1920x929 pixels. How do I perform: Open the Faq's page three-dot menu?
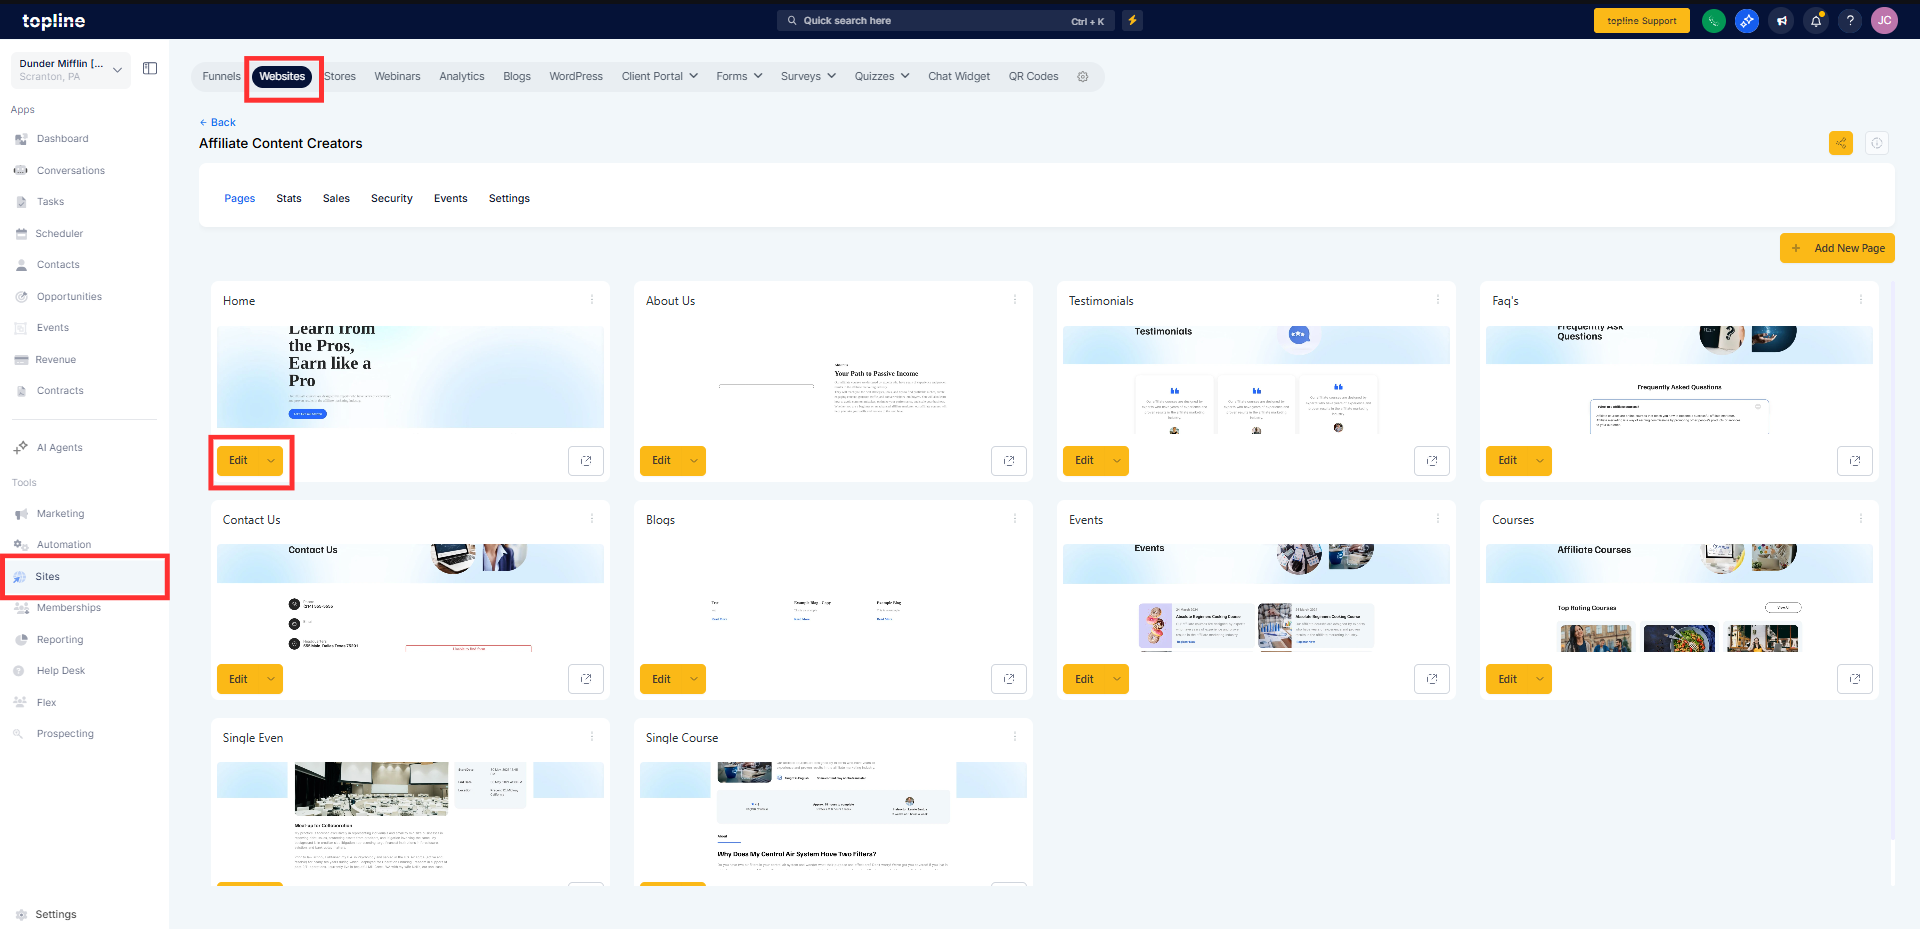tap(1861, 300)
